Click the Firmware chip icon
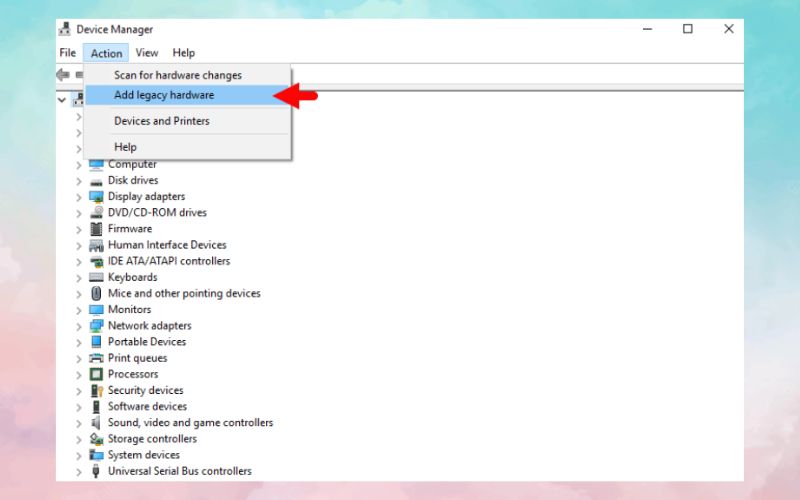Viewport: 800px width, 500px height. pos(96,229)
